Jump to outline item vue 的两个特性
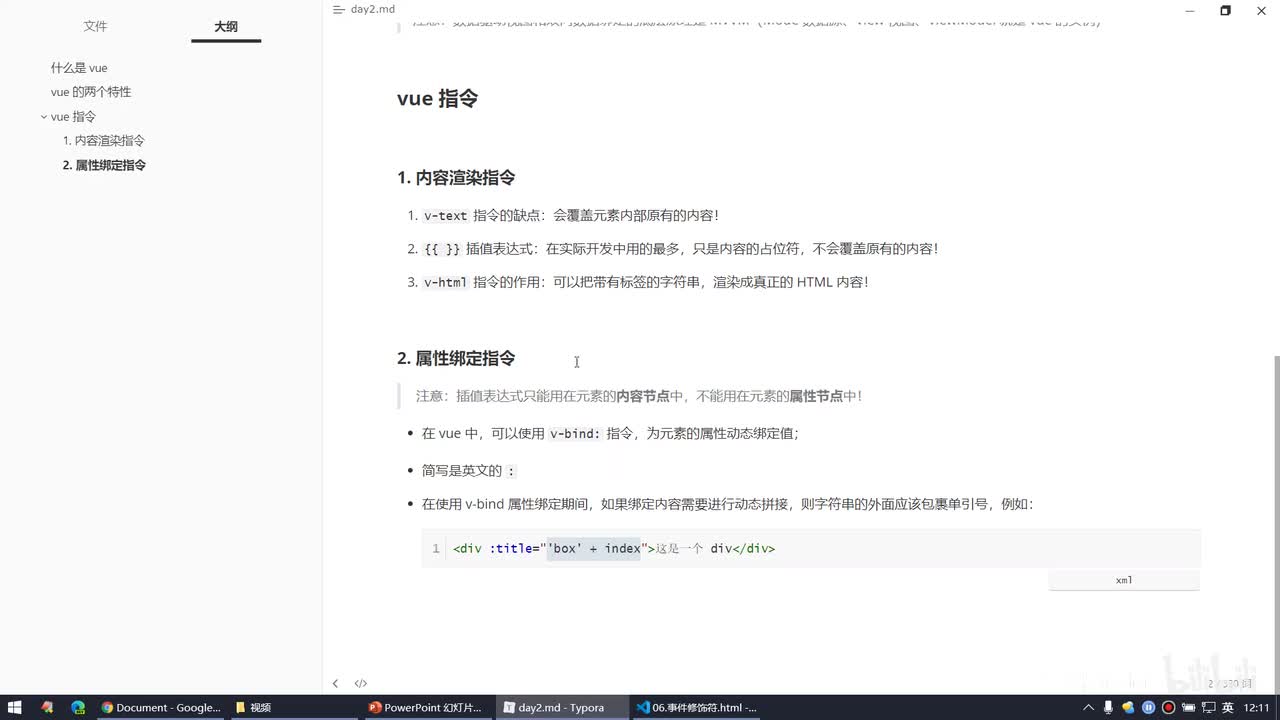This screenshot has width=1280, height=720. pyautogui.click(x=91, y=92)
